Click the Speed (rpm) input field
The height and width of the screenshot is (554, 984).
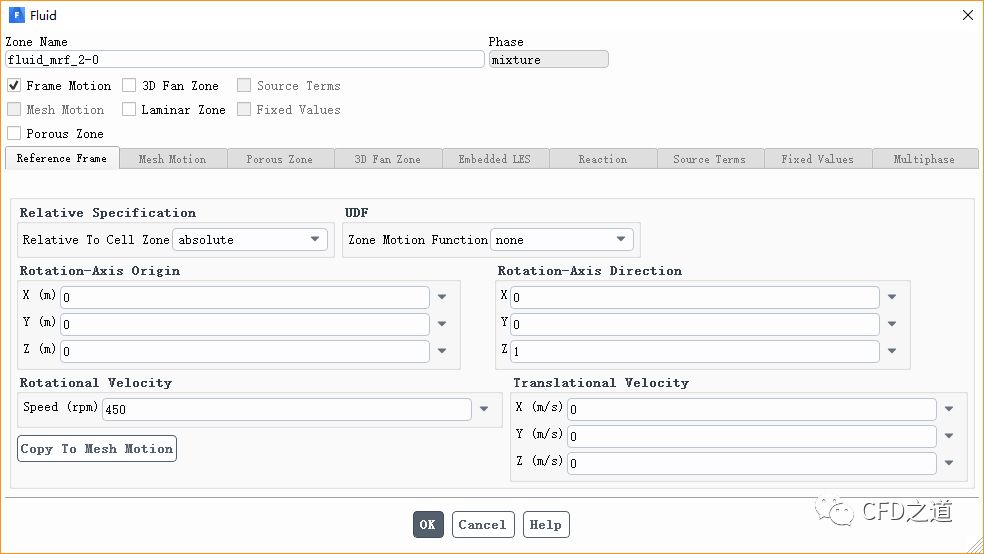(286, 409)
